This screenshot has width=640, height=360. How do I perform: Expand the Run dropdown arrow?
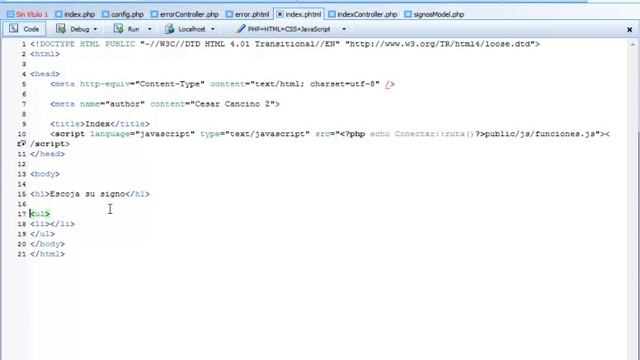point(149,29)
